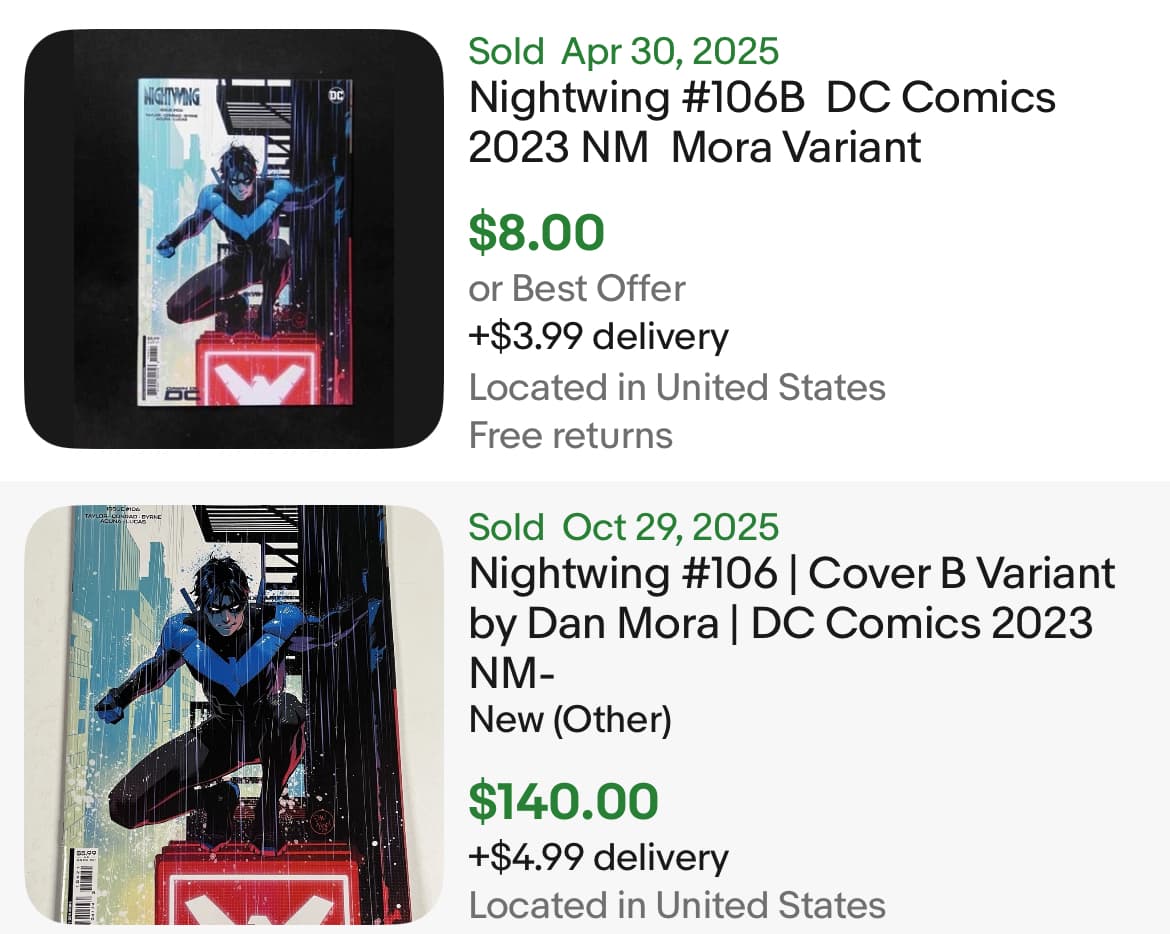Click the 'New (Other)' condition label
The width and height of the screenshot is (1170, 934).
click(x=570, y=720)
